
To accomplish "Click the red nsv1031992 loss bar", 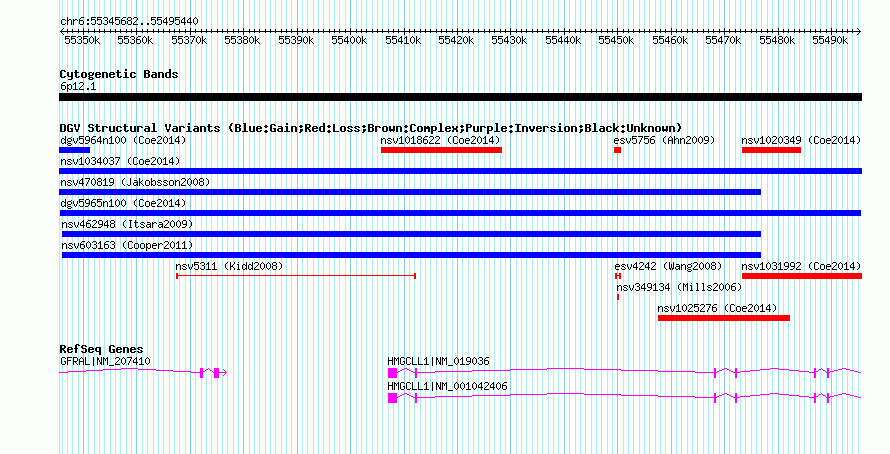I will tap(802, 276).
